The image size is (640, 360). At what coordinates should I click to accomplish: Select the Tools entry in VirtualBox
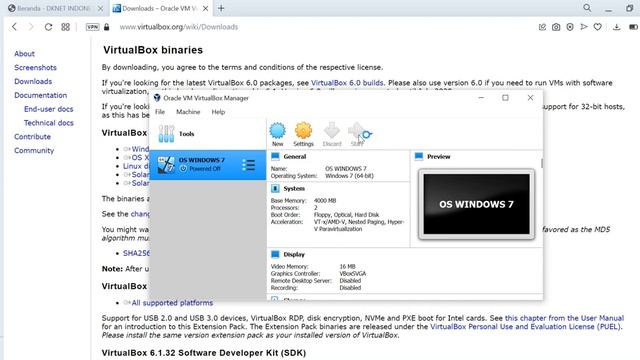(x=207, y=134)
